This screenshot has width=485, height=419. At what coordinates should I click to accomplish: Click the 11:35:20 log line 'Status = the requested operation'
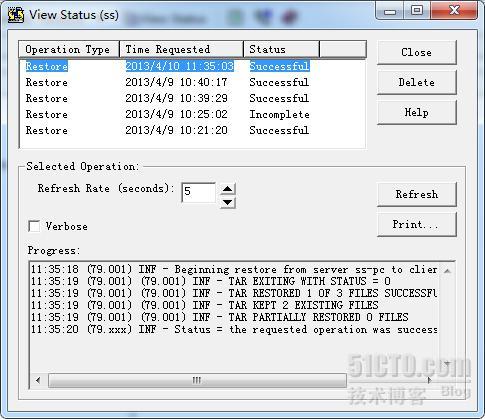point(234,329)
